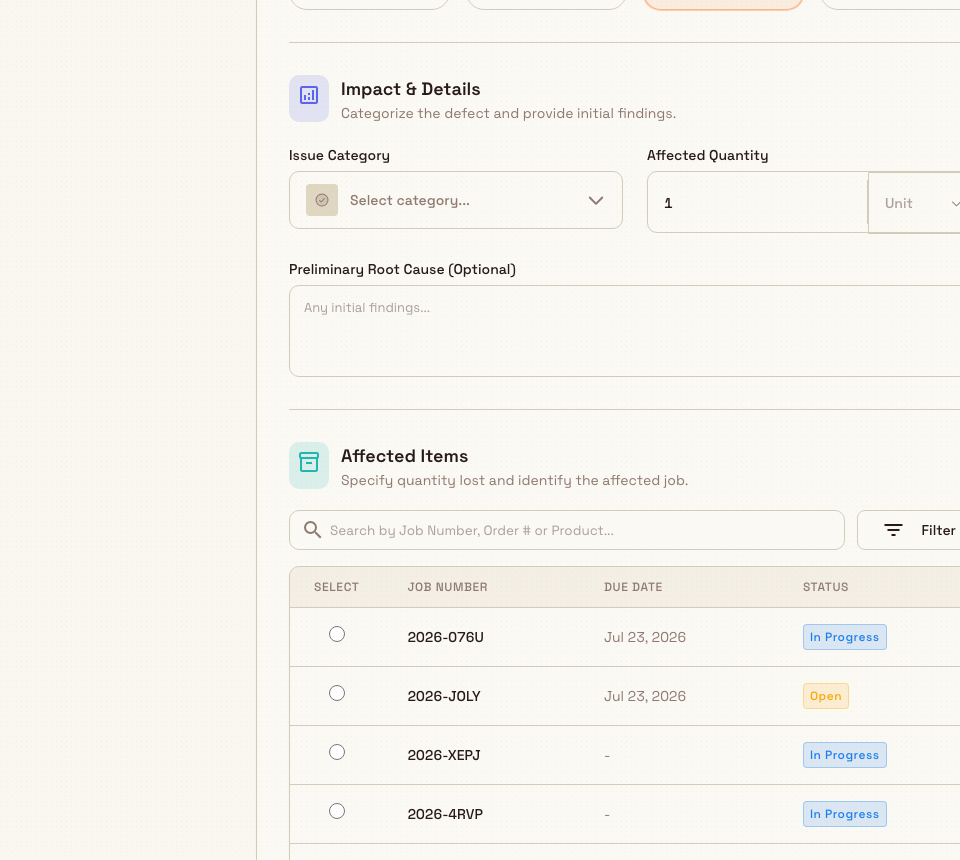Screen dimensions: 960x860
Task: Click the SELECT column header
Action: tap(336, 587)
